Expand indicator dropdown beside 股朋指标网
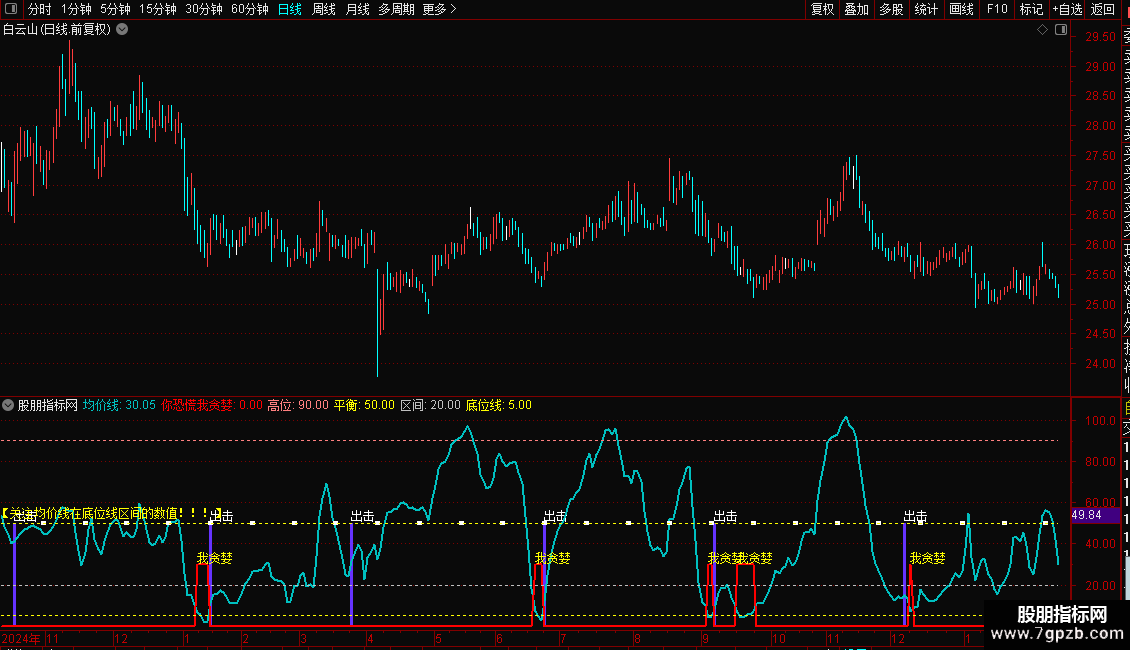Screen dimensions: 1130x650 pos(8,405)
